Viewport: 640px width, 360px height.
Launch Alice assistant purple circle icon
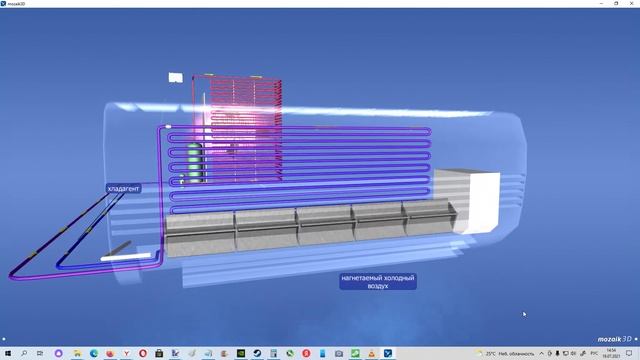click(x=58, y=353)
